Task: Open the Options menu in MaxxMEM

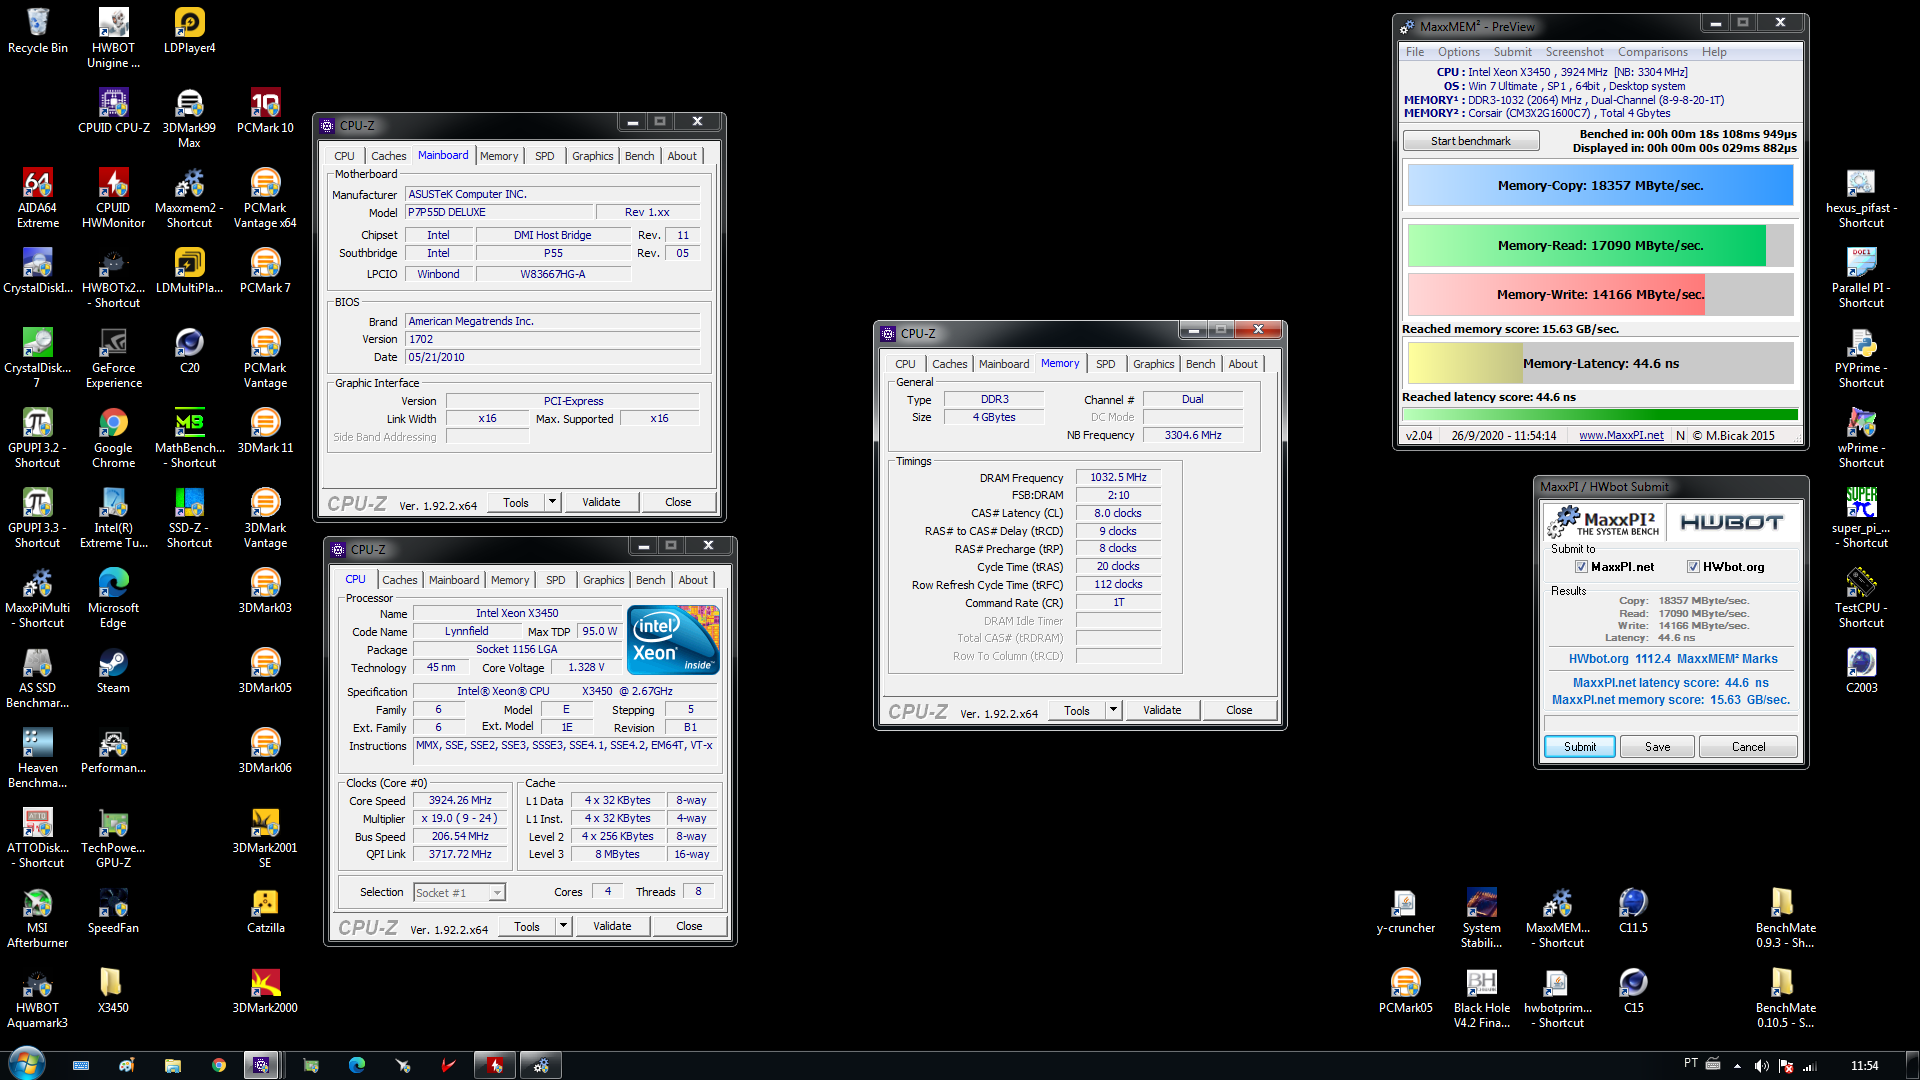Action: point(1458,52)
